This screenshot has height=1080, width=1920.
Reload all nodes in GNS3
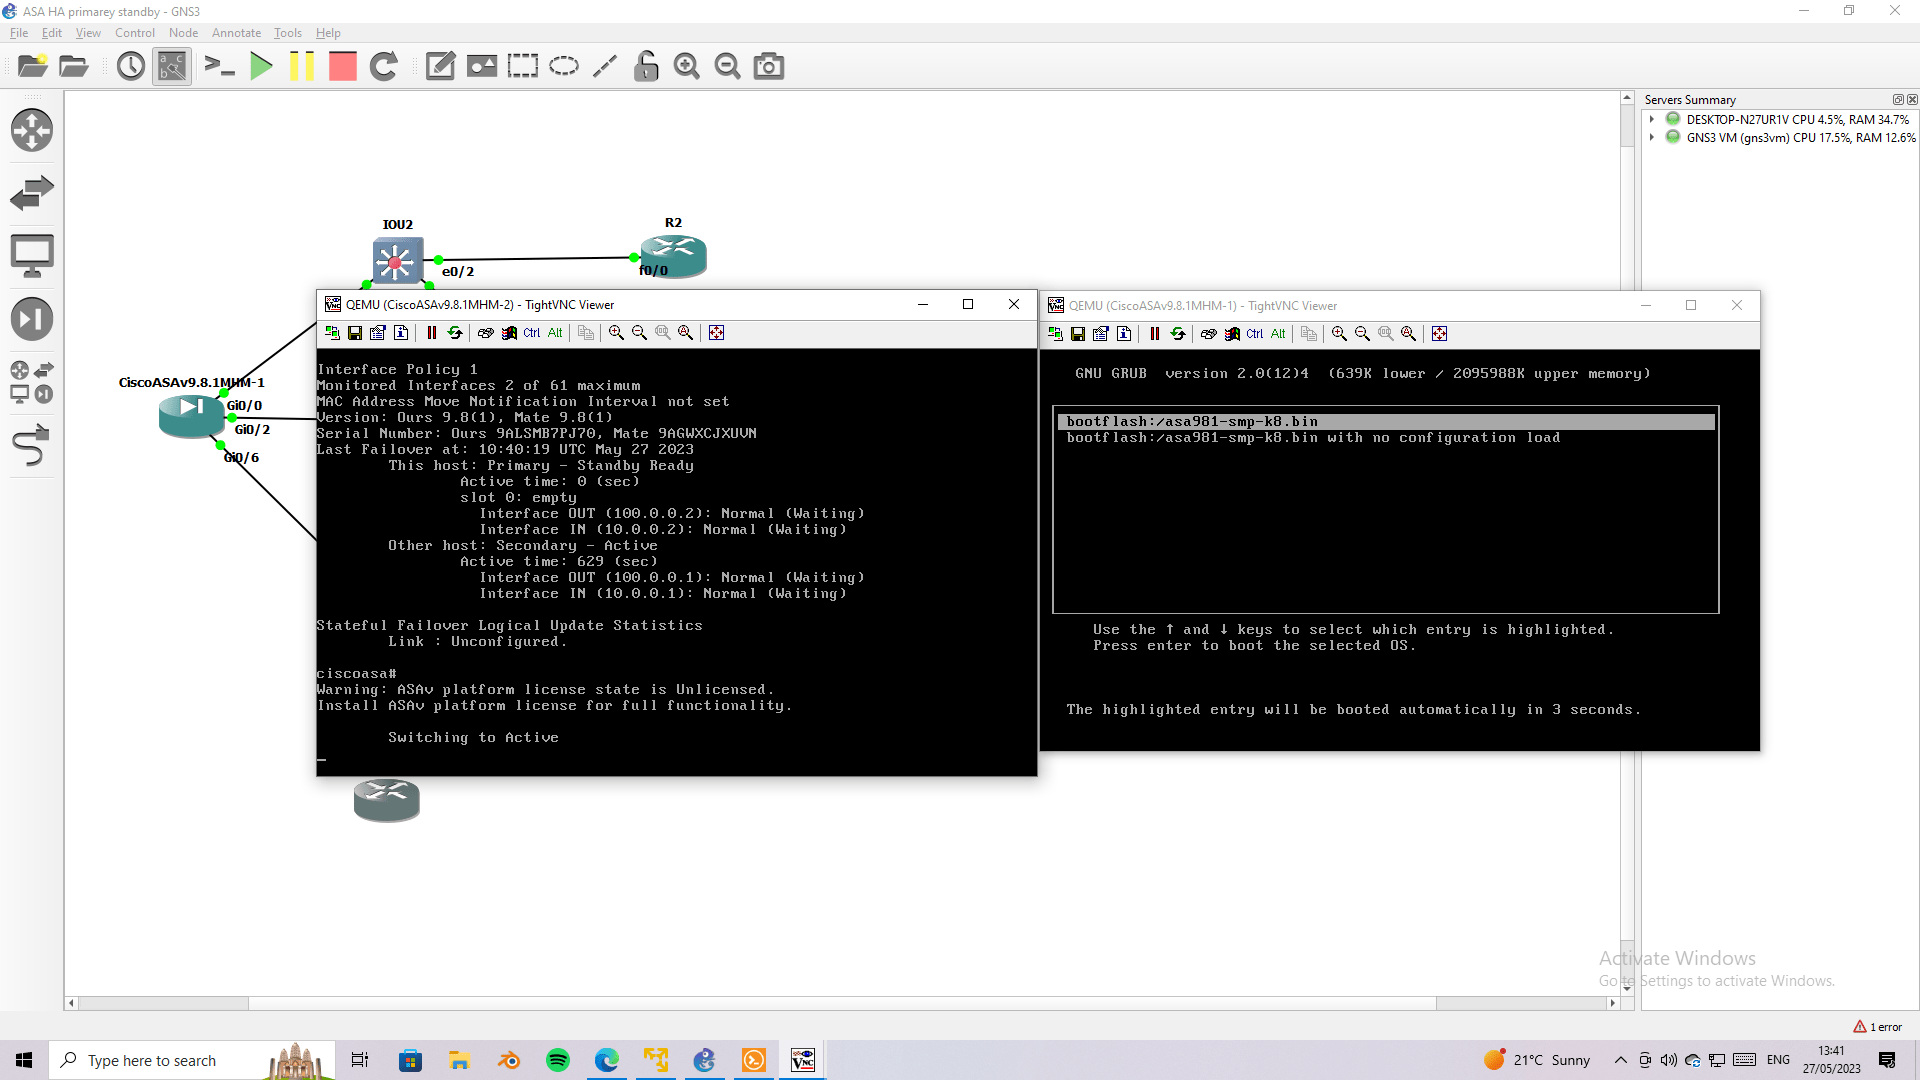pos(385,66)
